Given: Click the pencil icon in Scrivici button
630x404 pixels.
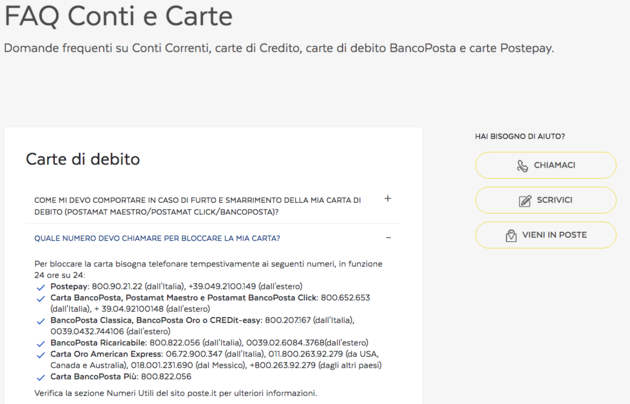Looking at the screenshot, I should point(525,200).
